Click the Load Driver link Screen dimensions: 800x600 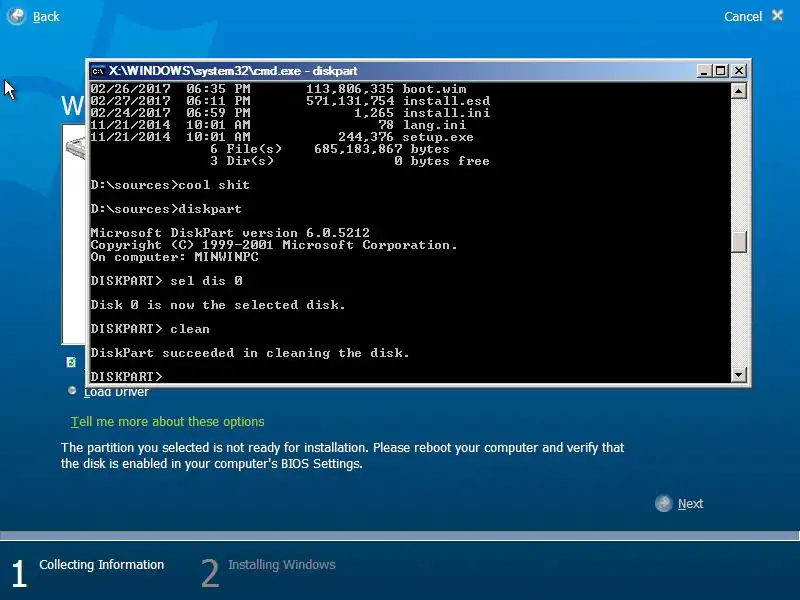click(116, 392)
